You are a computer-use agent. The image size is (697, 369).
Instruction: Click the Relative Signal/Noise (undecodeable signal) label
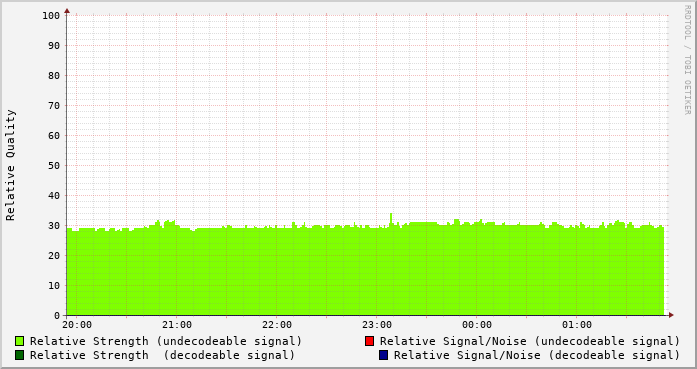[530, 341]
